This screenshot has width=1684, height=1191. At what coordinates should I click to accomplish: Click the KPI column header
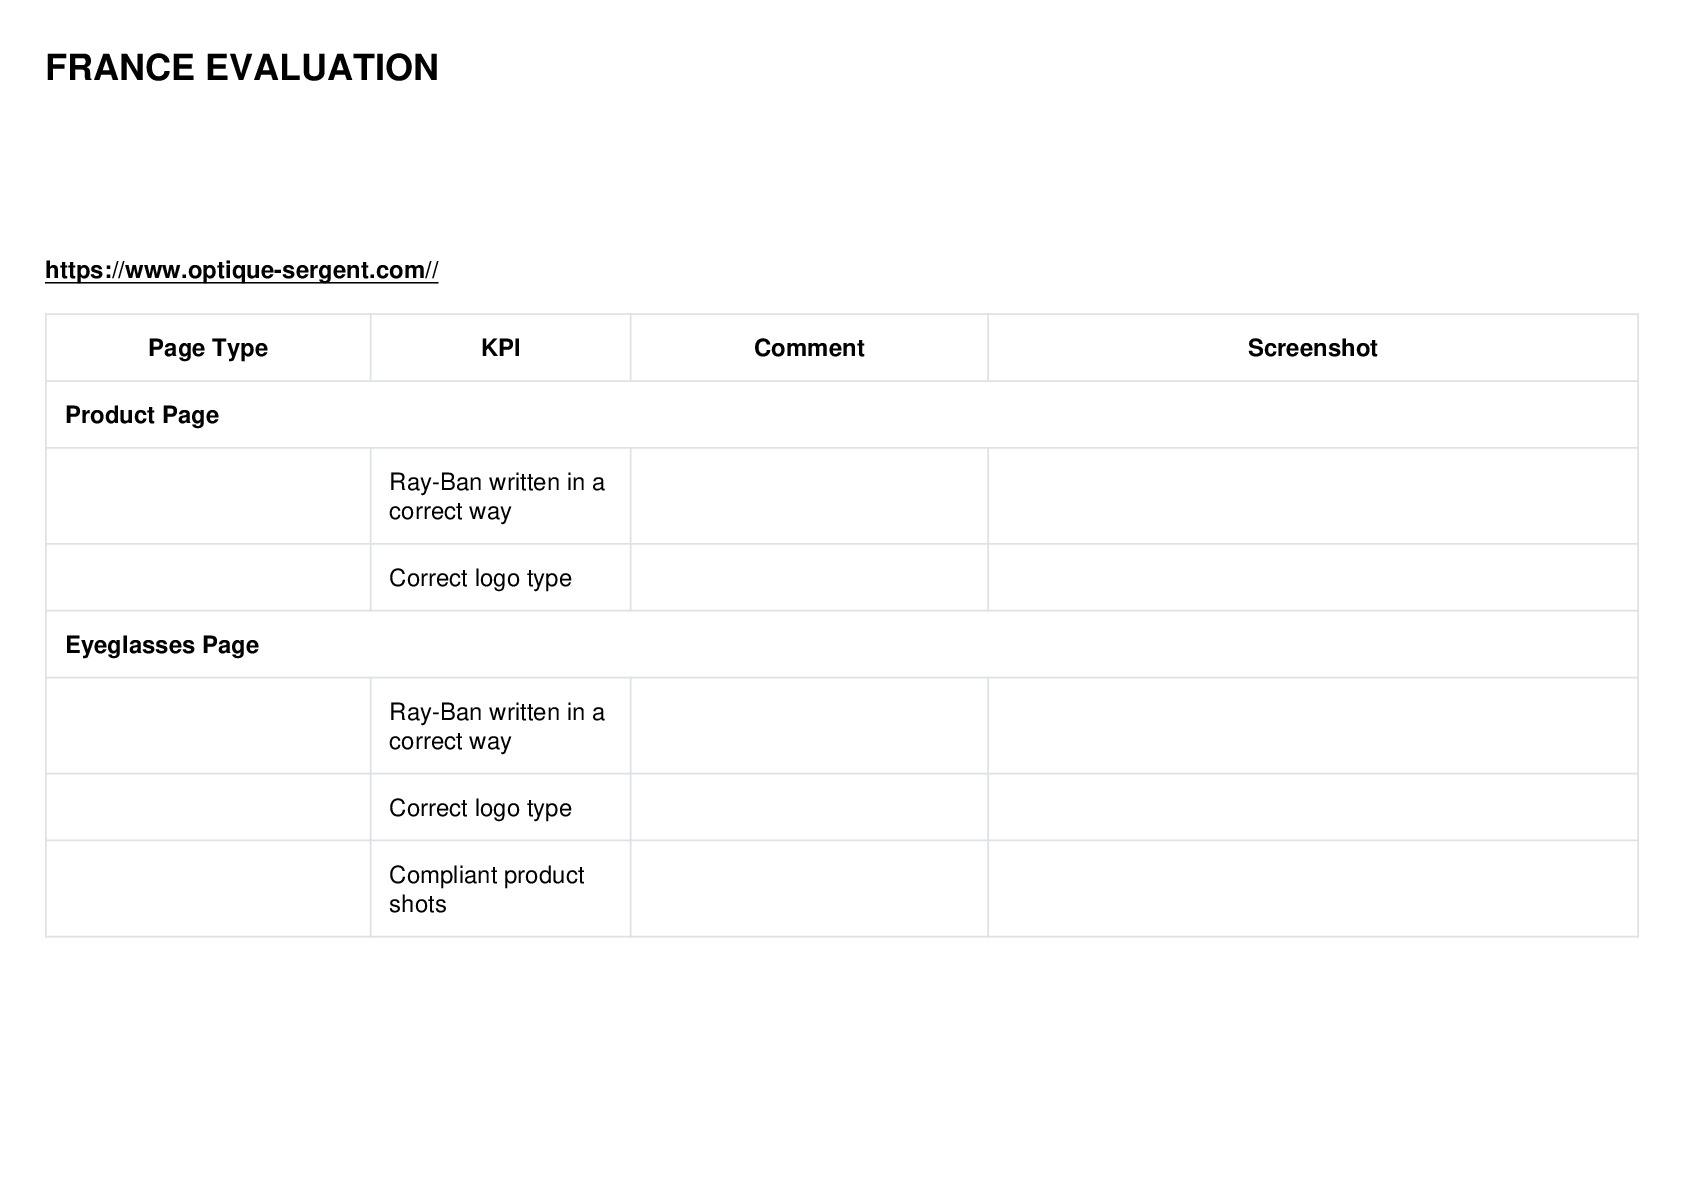[x=500, y=348]
